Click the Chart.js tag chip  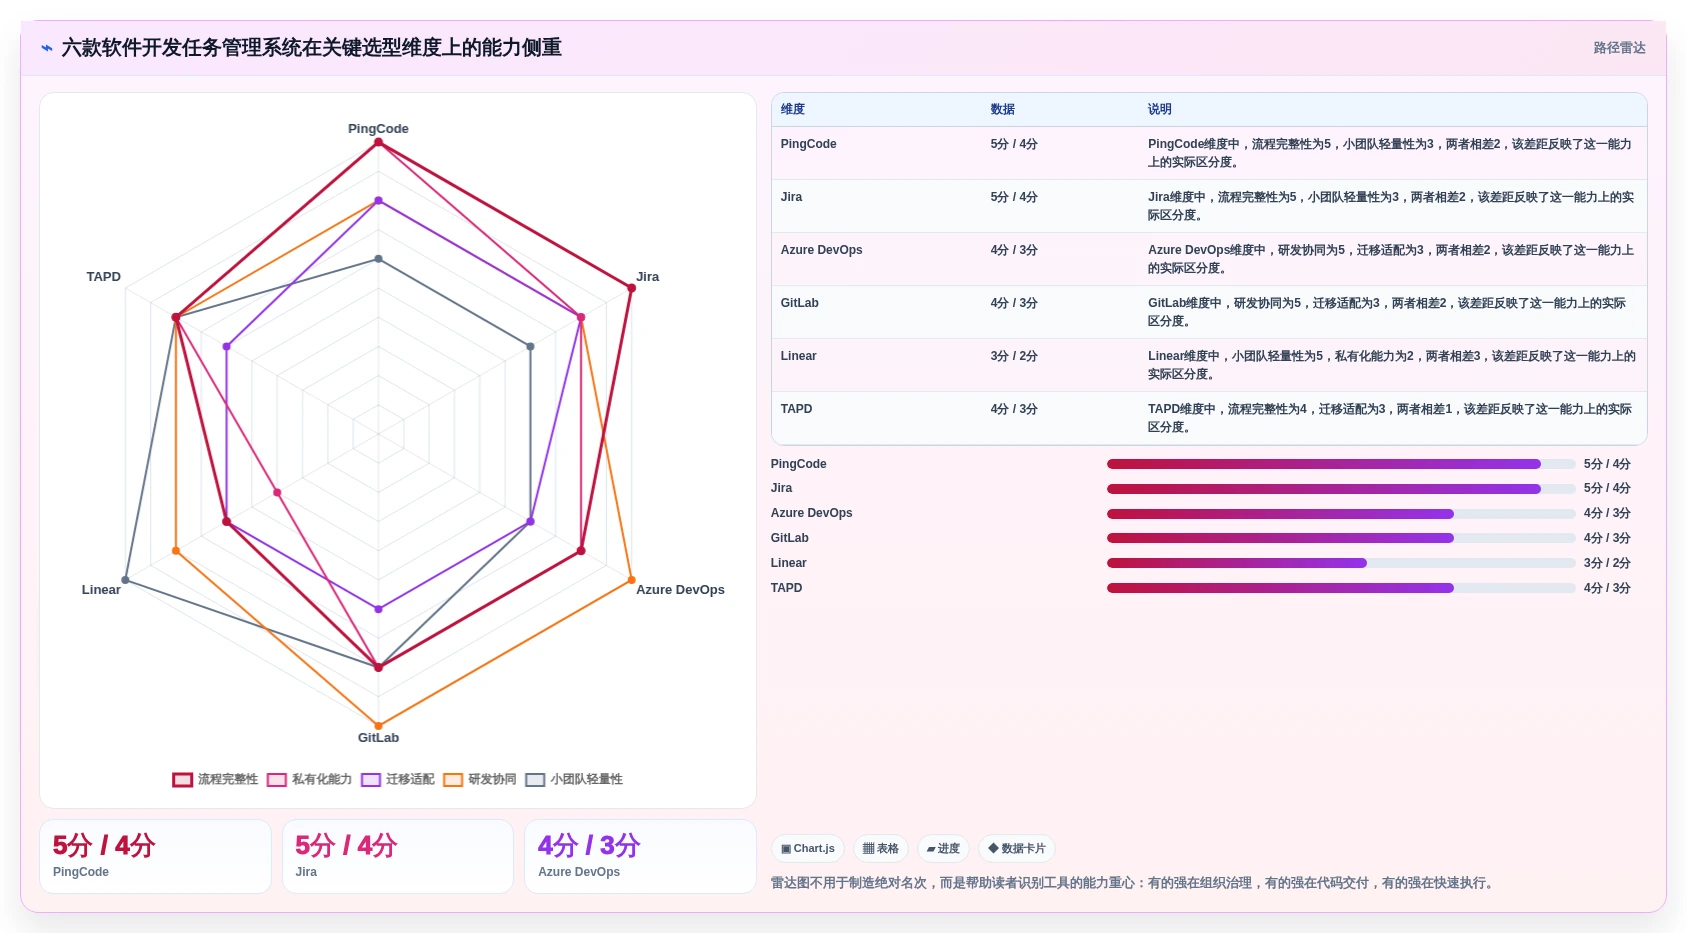point(808,848)
